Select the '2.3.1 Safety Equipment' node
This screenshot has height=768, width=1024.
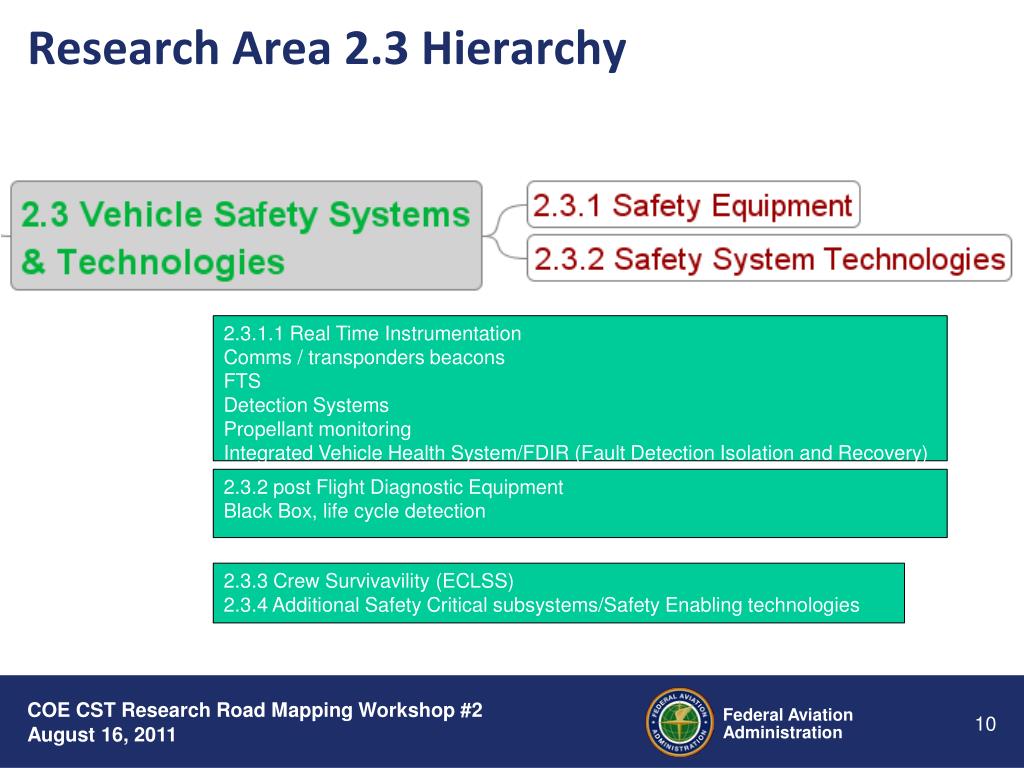tap(693, 204)
